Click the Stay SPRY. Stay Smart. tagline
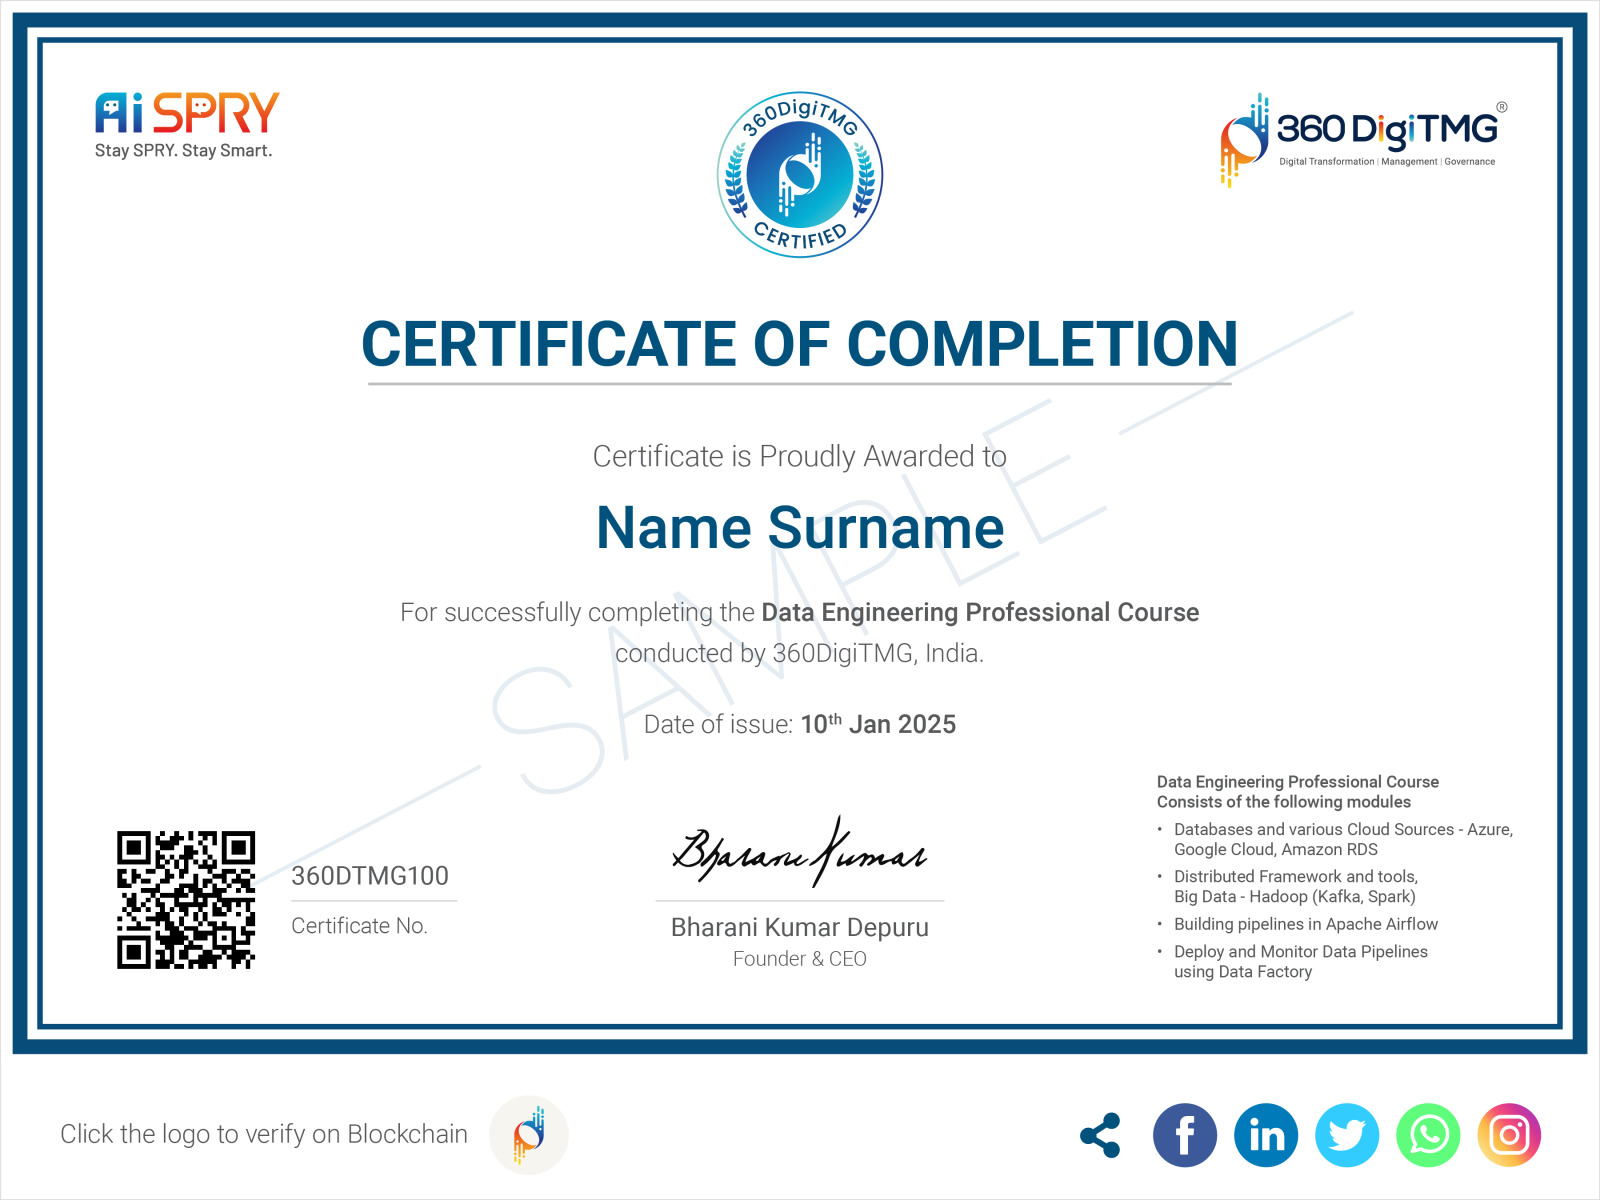 pos(184,151)
